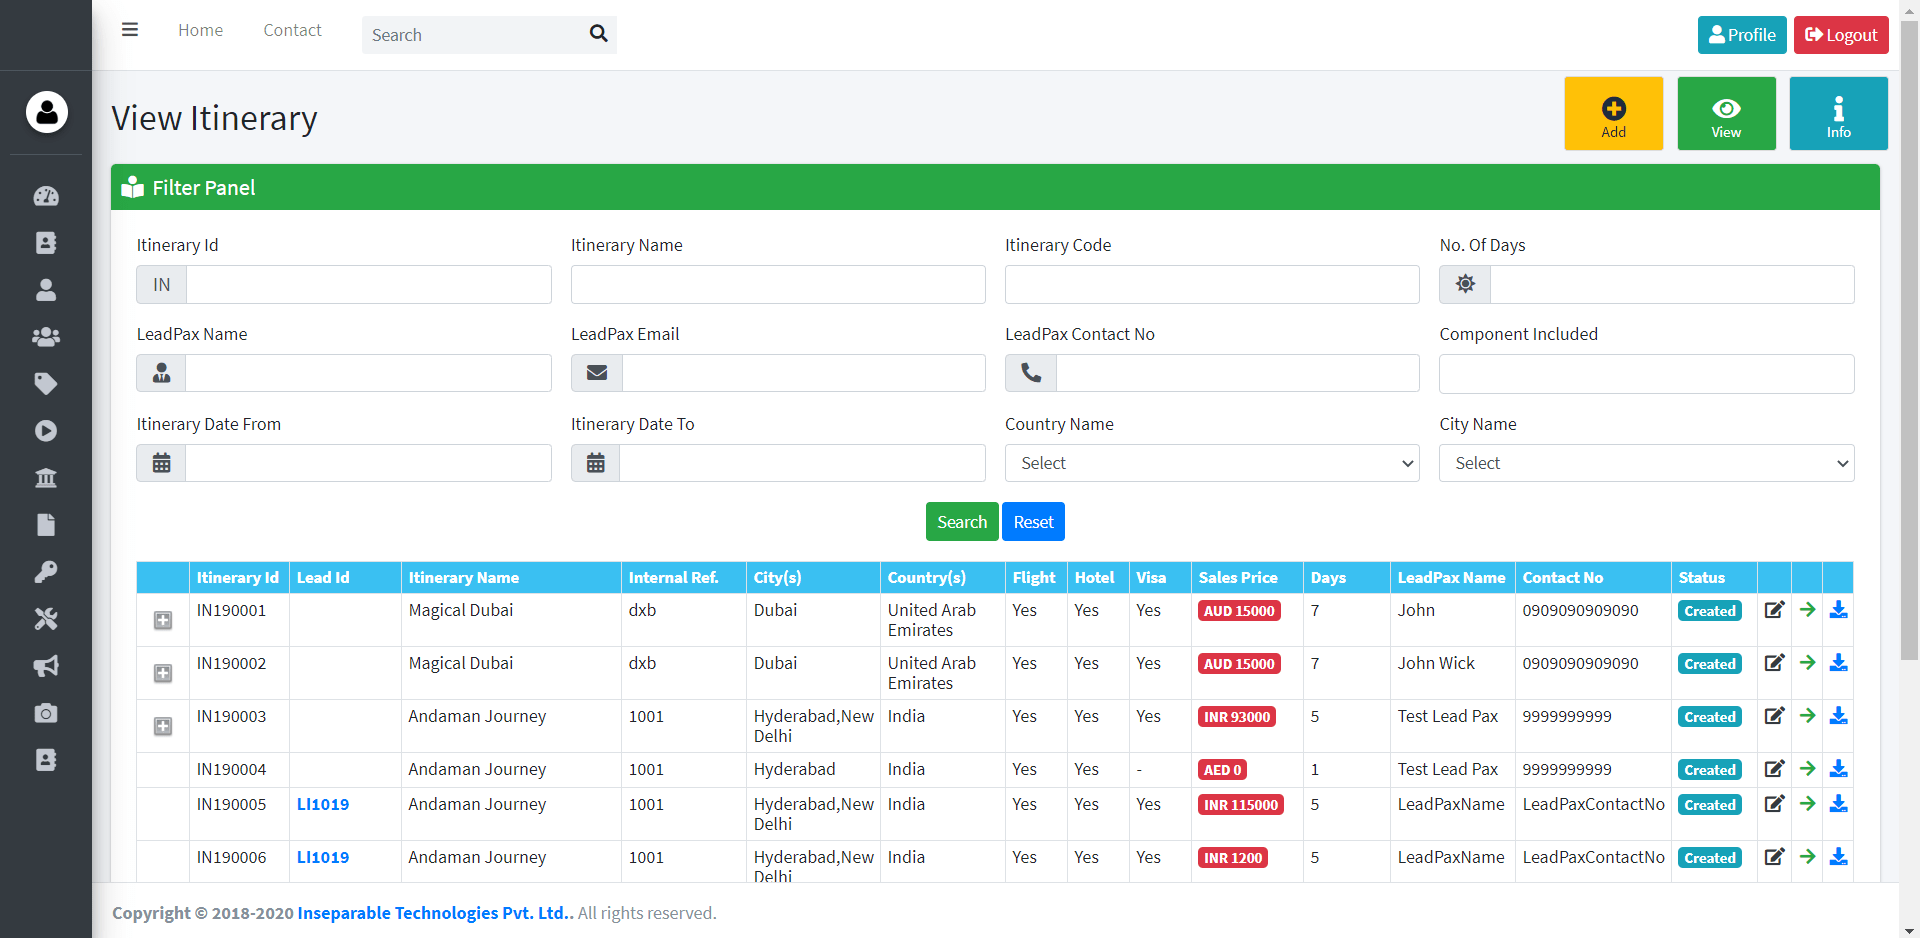Select the group icon in the sidebar
1920x938 pixels.
(46, 337)
